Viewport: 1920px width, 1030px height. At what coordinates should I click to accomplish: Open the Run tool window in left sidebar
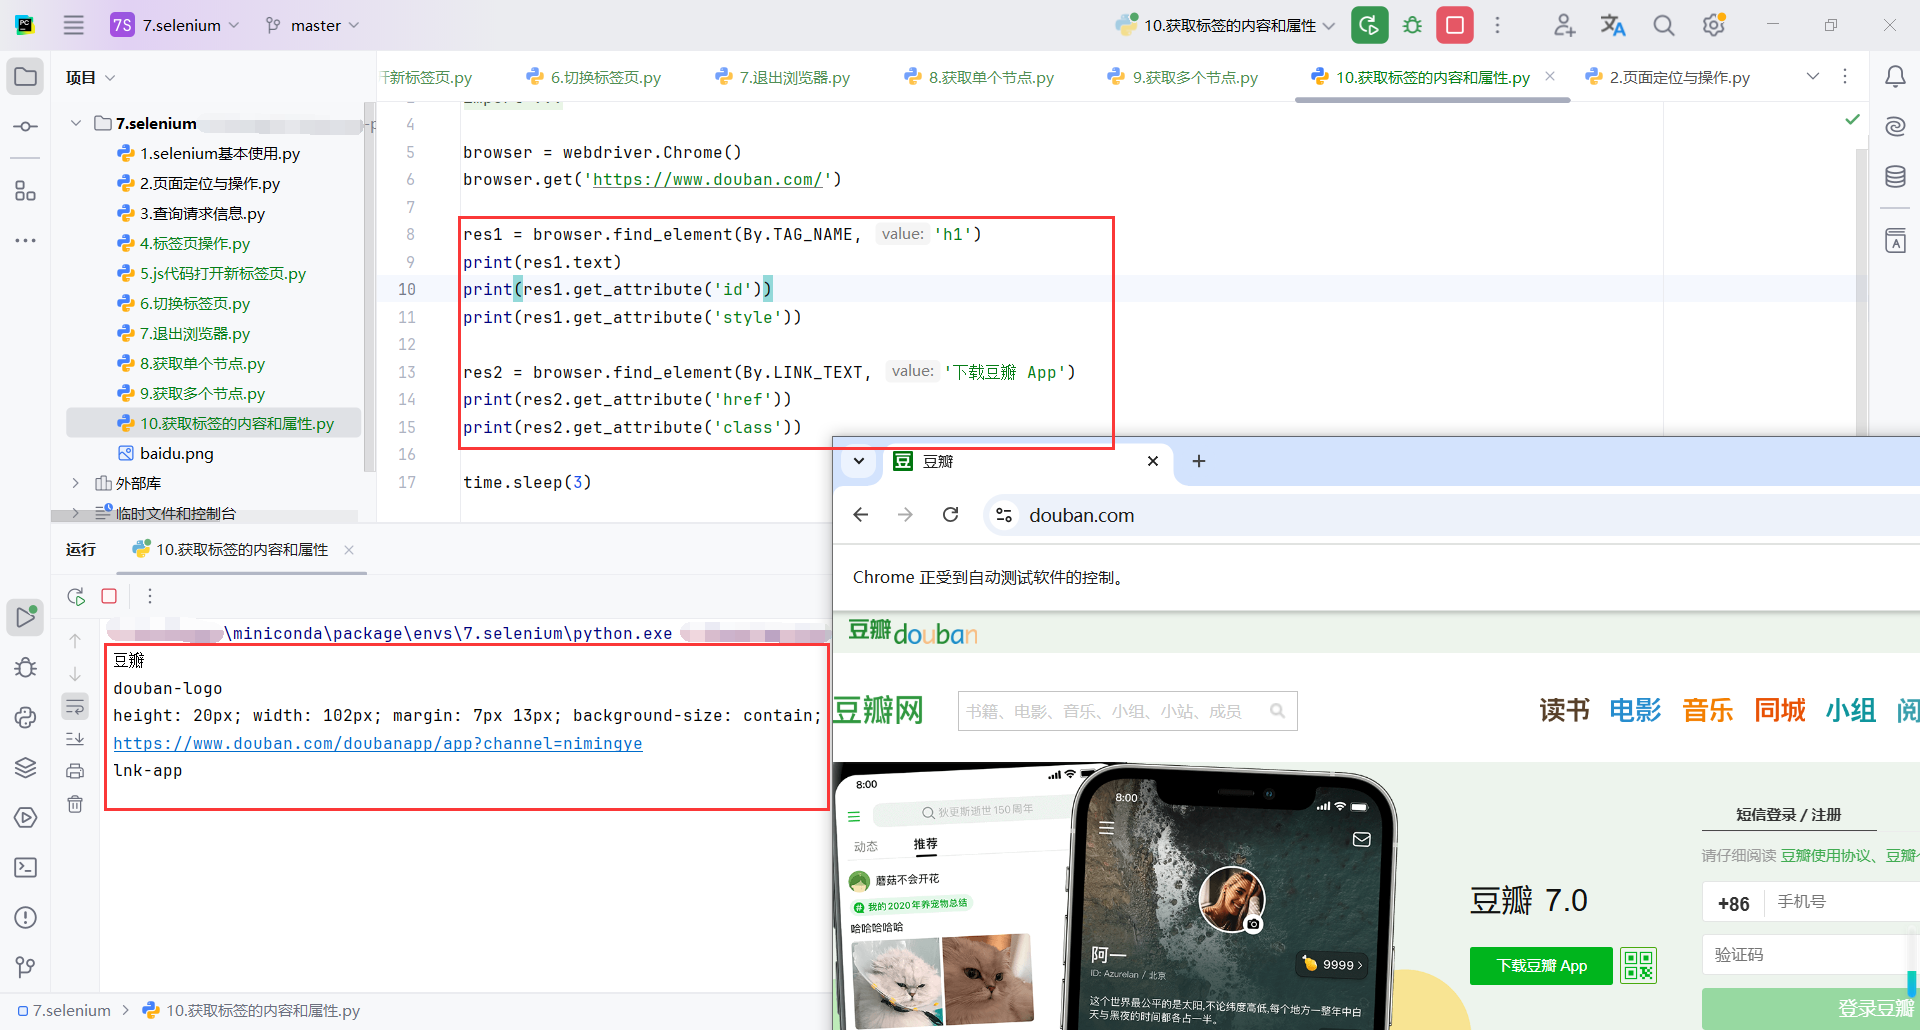point(25,617)
